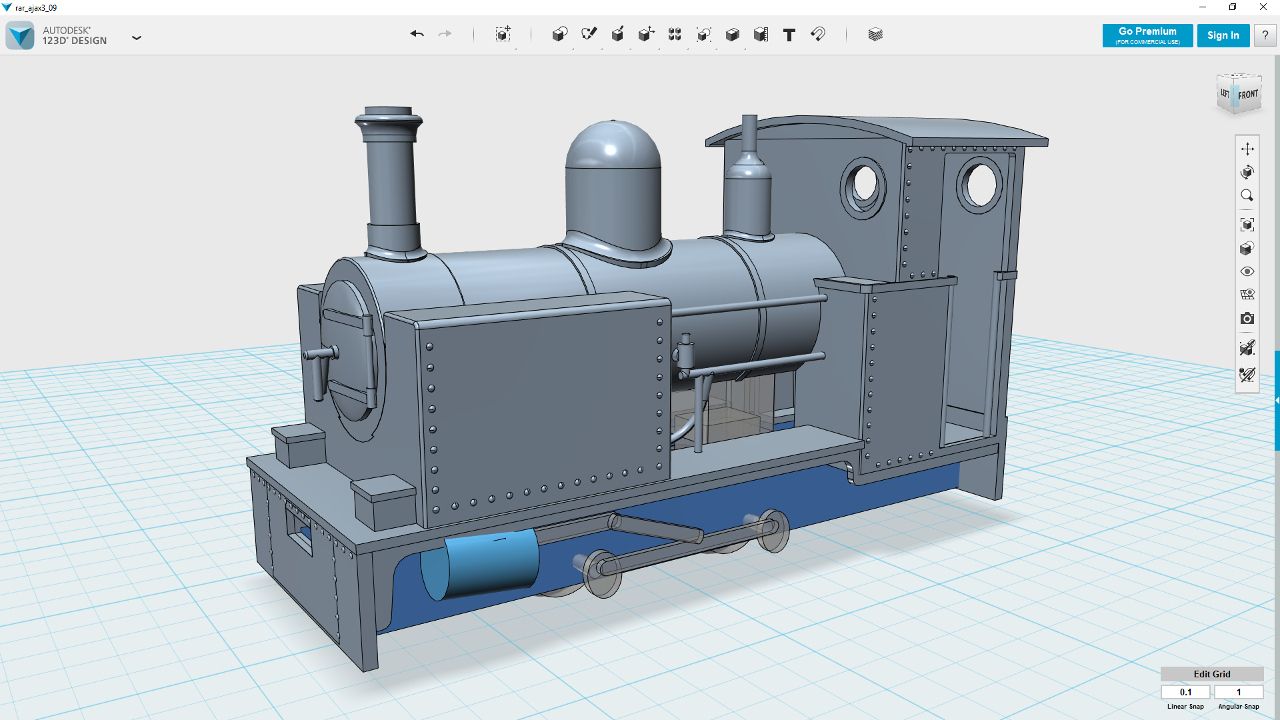The width and height of the screenshot is (1280, 720).
Task: Click the Sign In button
Action: click(x=1223, y=35)
